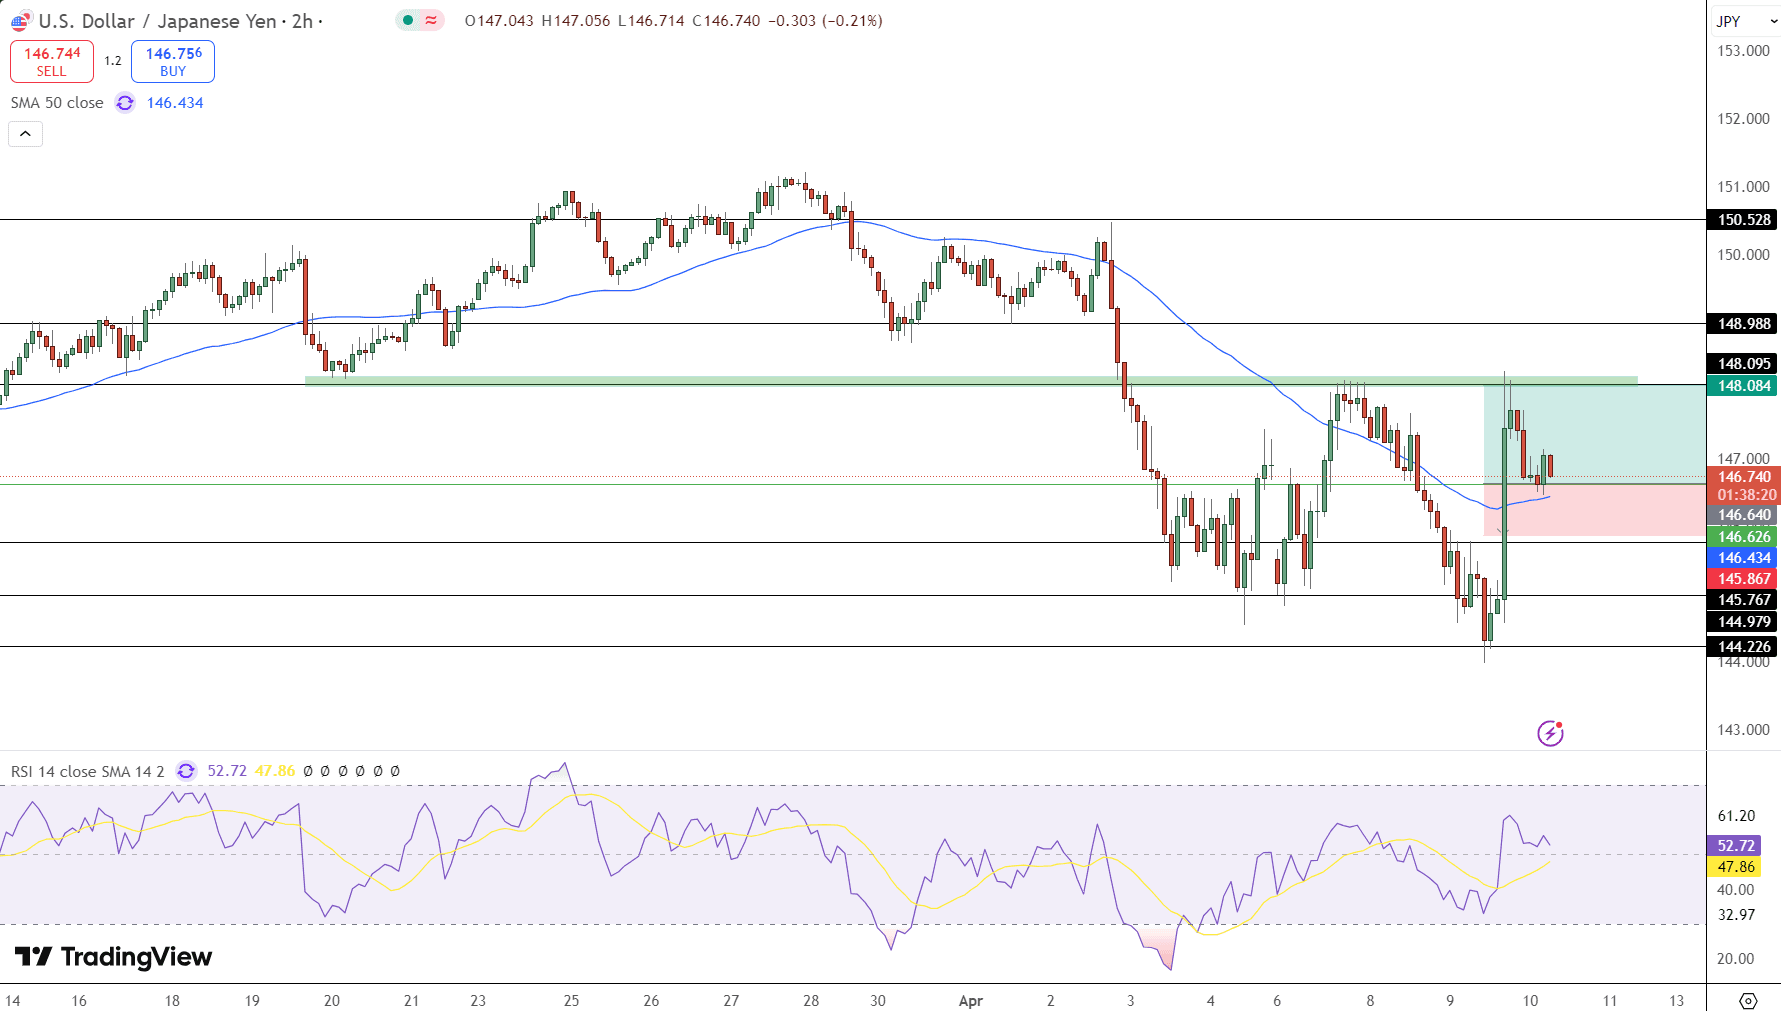Select the U.S. Dollar / Japanese Yen title

pyautogui.click(x=158, y=21)
